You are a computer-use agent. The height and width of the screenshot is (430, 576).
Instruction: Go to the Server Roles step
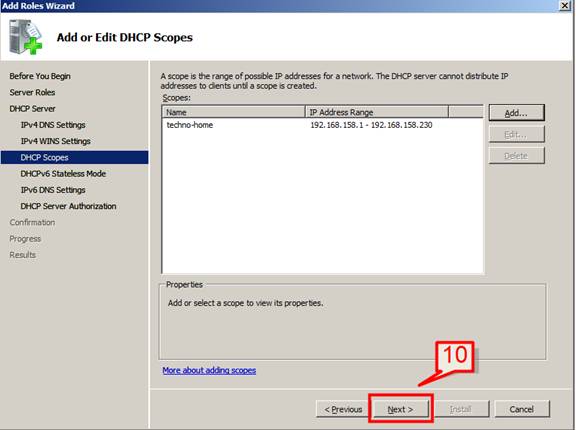pos(32,92)
